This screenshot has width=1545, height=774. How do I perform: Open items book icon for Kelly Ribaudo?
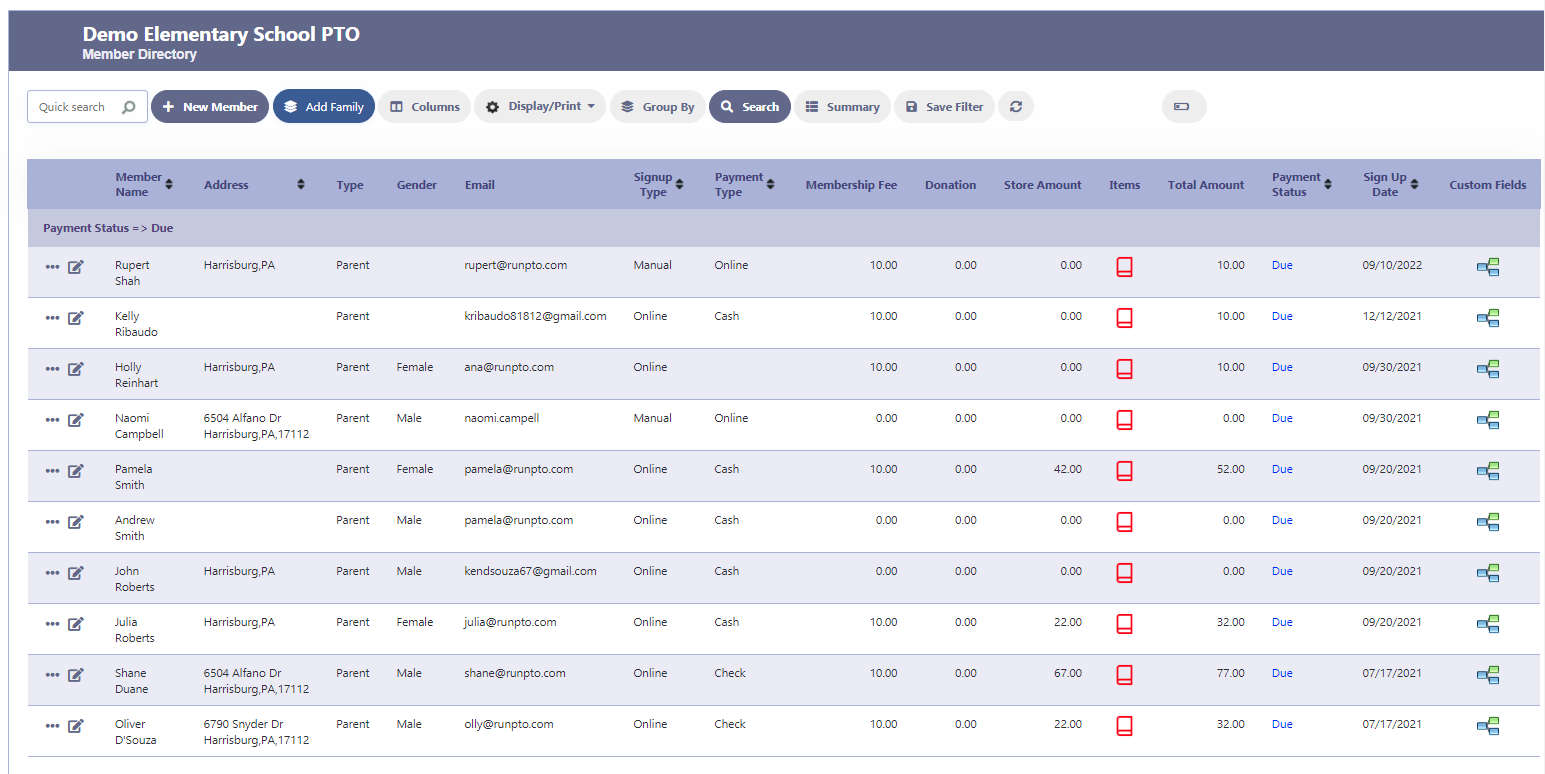pyautogui.click(x=1124, y=318)
